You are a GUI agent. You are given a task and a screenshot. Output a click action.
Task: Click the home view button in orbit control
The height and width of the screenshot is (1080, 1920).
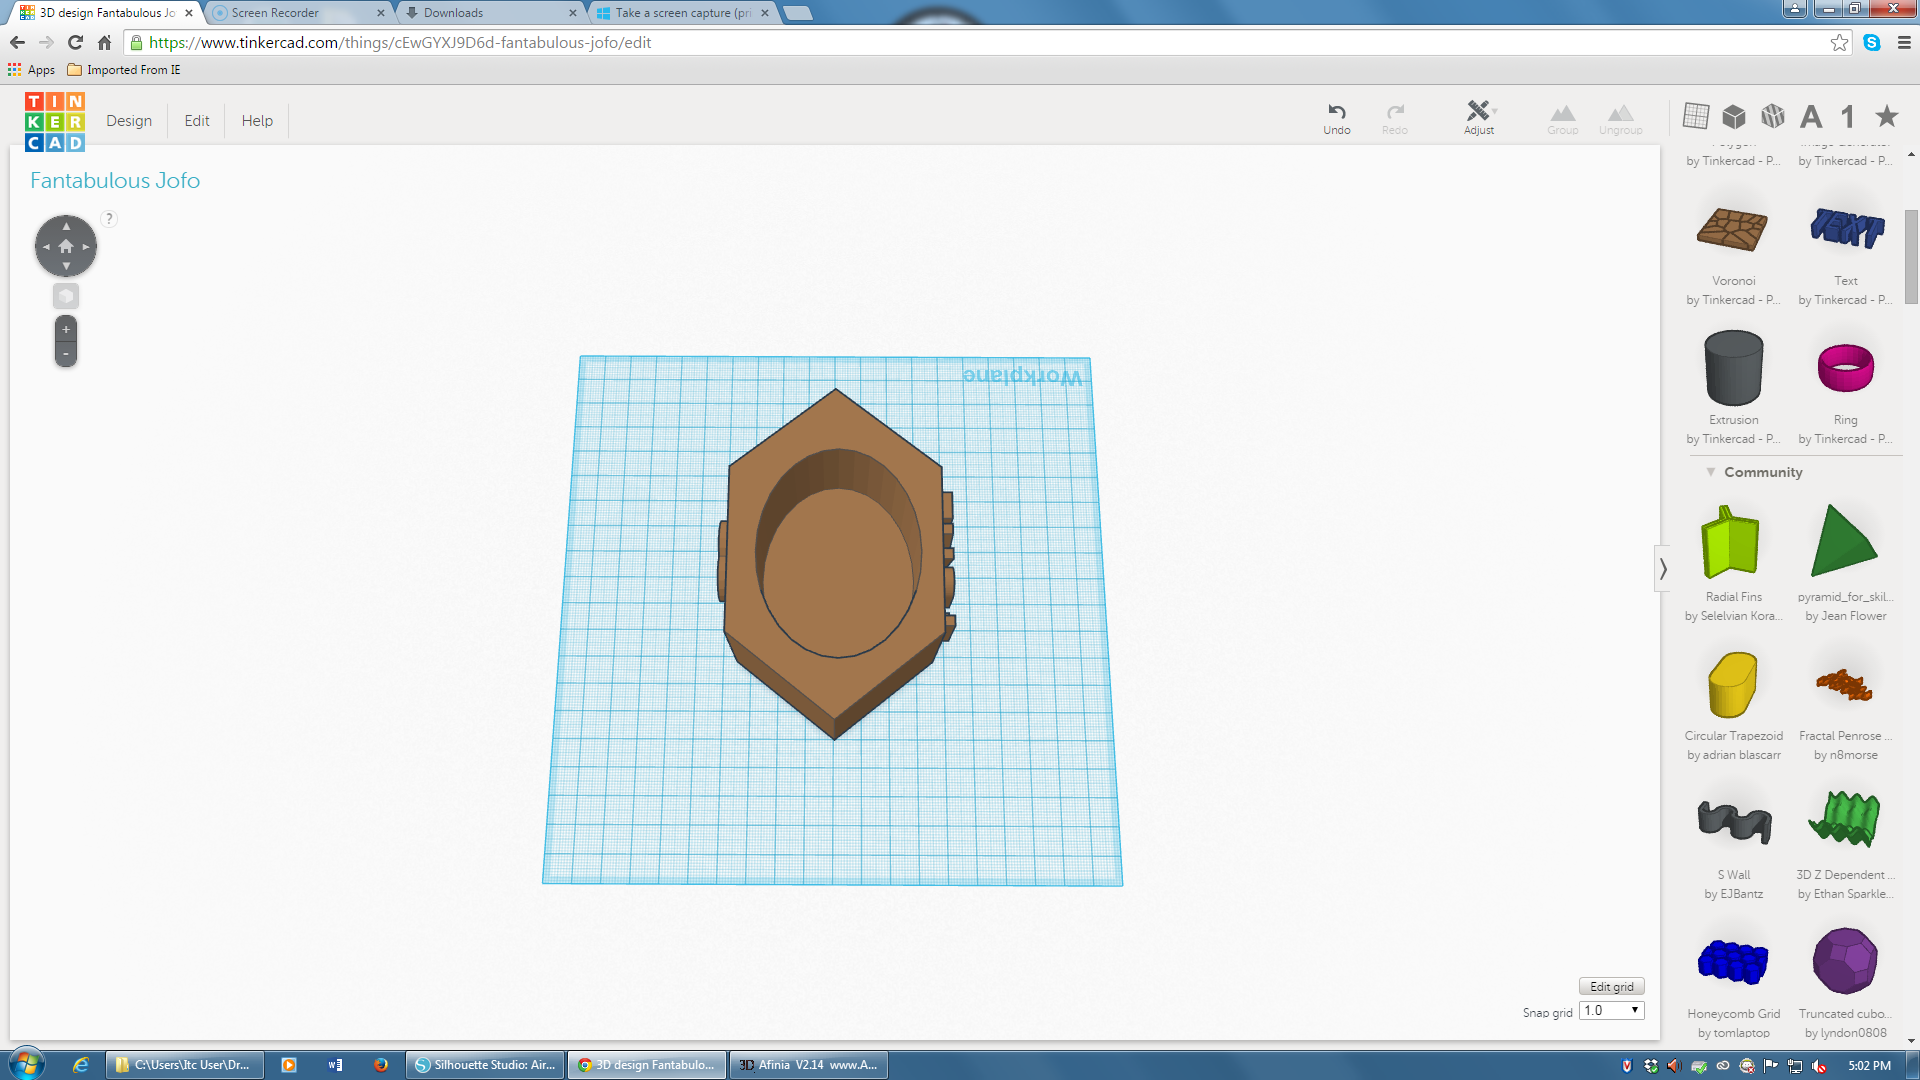tap(66, 246)
